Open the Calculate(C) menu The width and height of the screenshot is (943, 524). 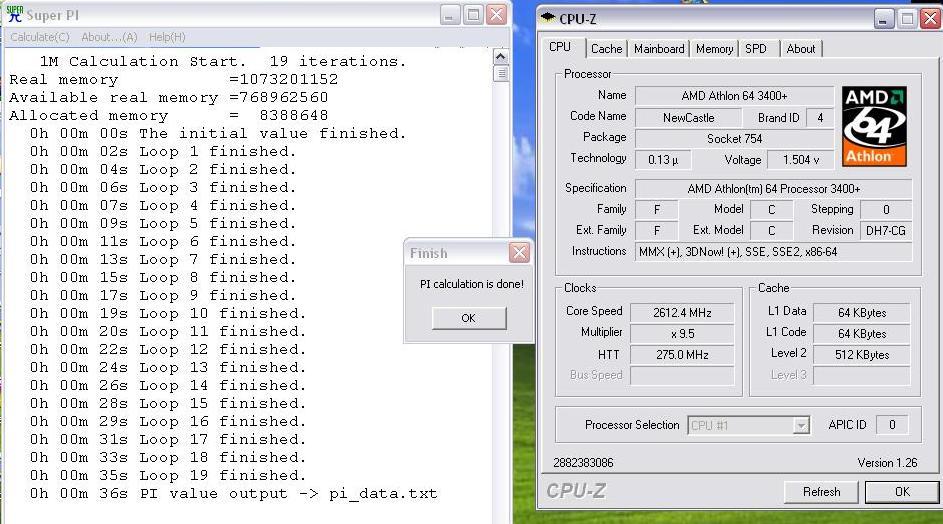click(x=40, y=37)
